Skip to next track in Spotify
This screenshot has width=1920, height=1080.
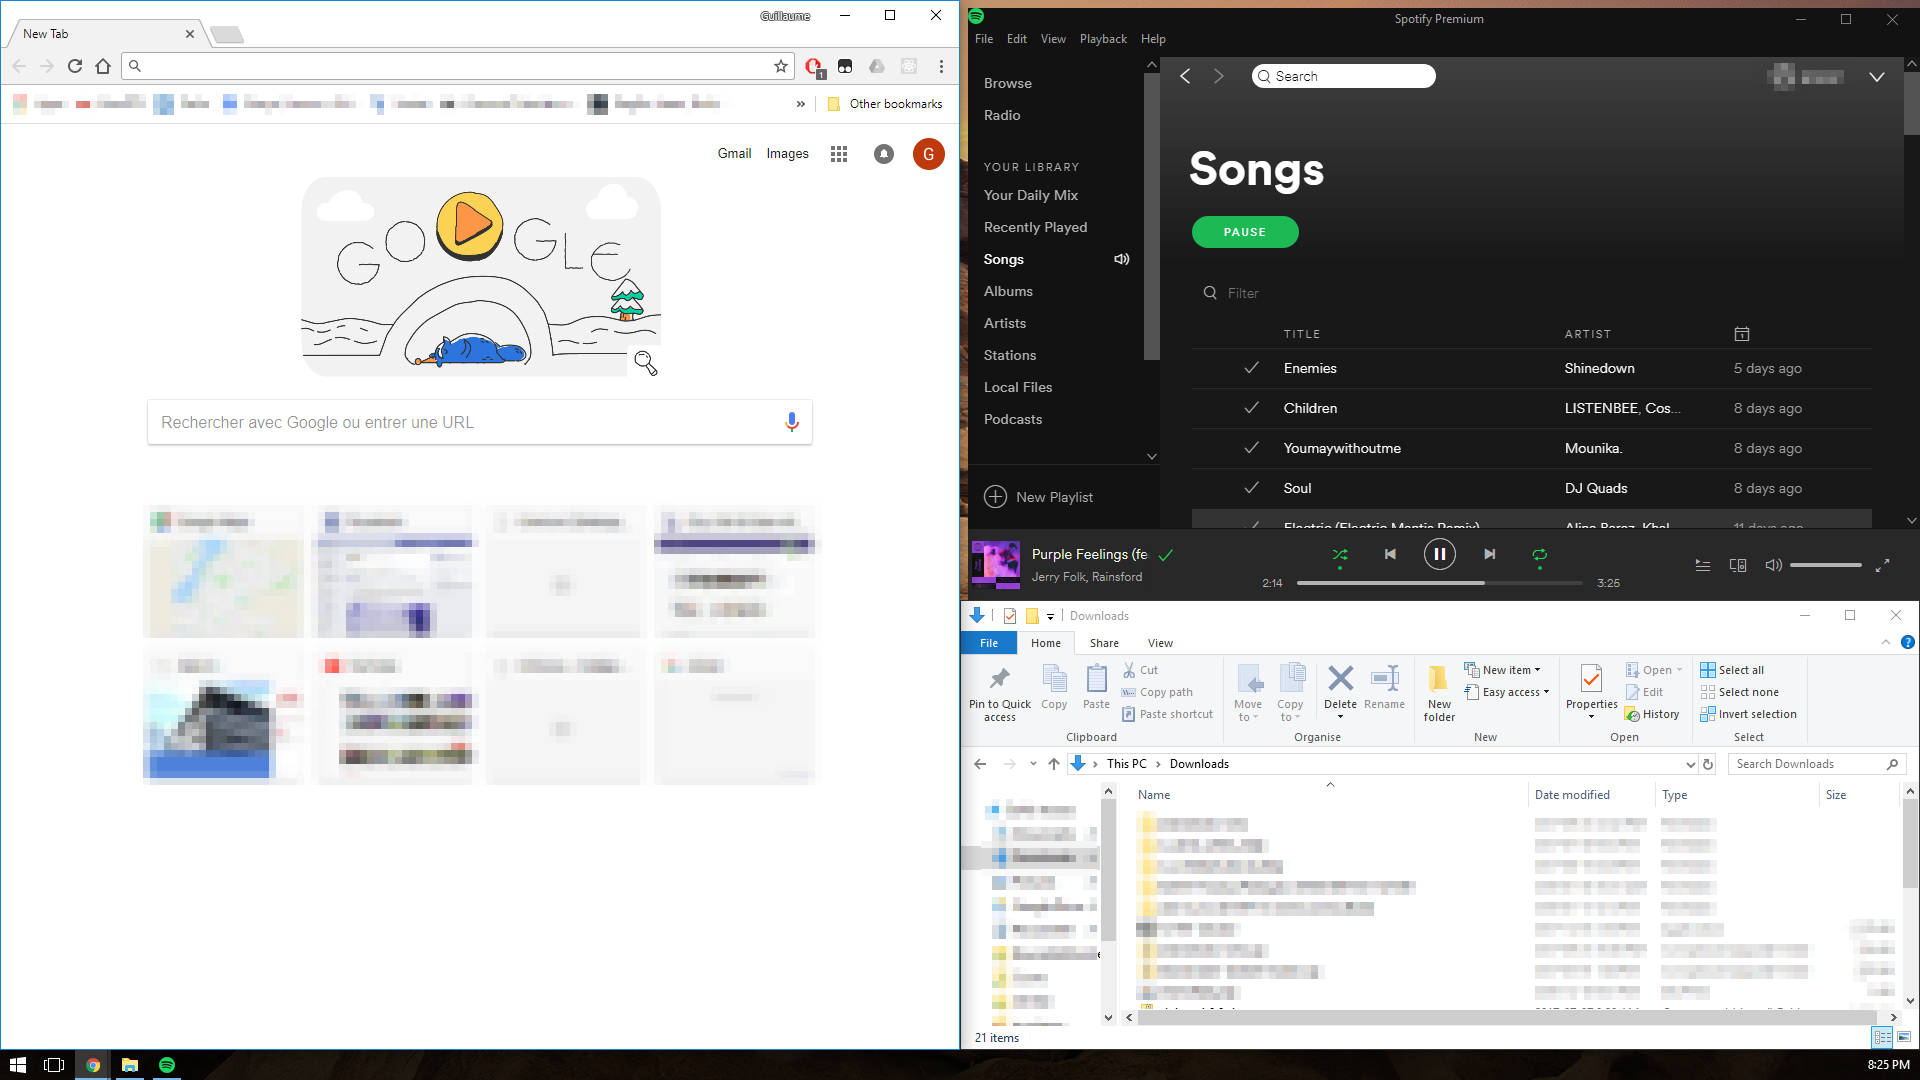point(1489,554)
